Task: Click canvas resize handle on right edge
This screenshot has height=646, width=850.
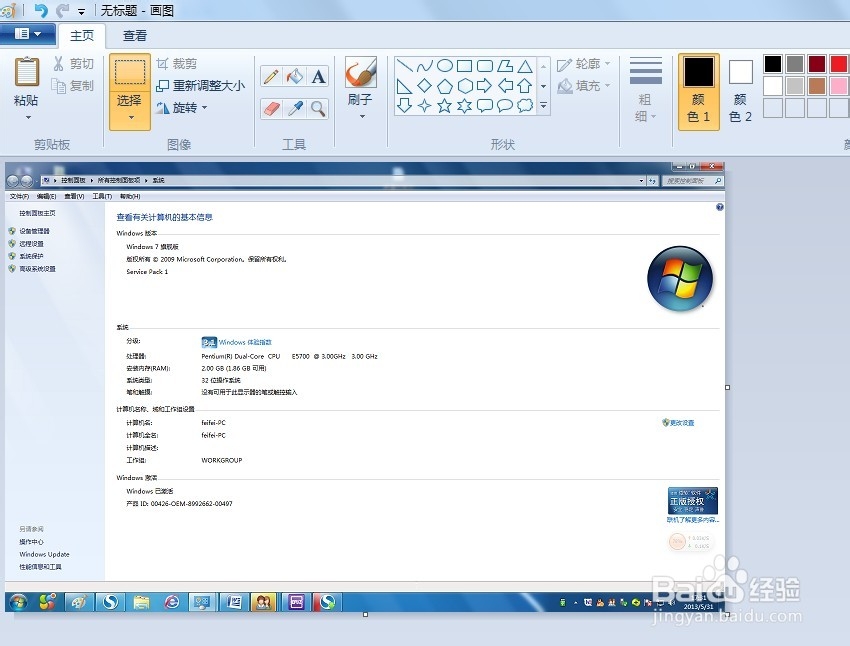Action: 727,387
